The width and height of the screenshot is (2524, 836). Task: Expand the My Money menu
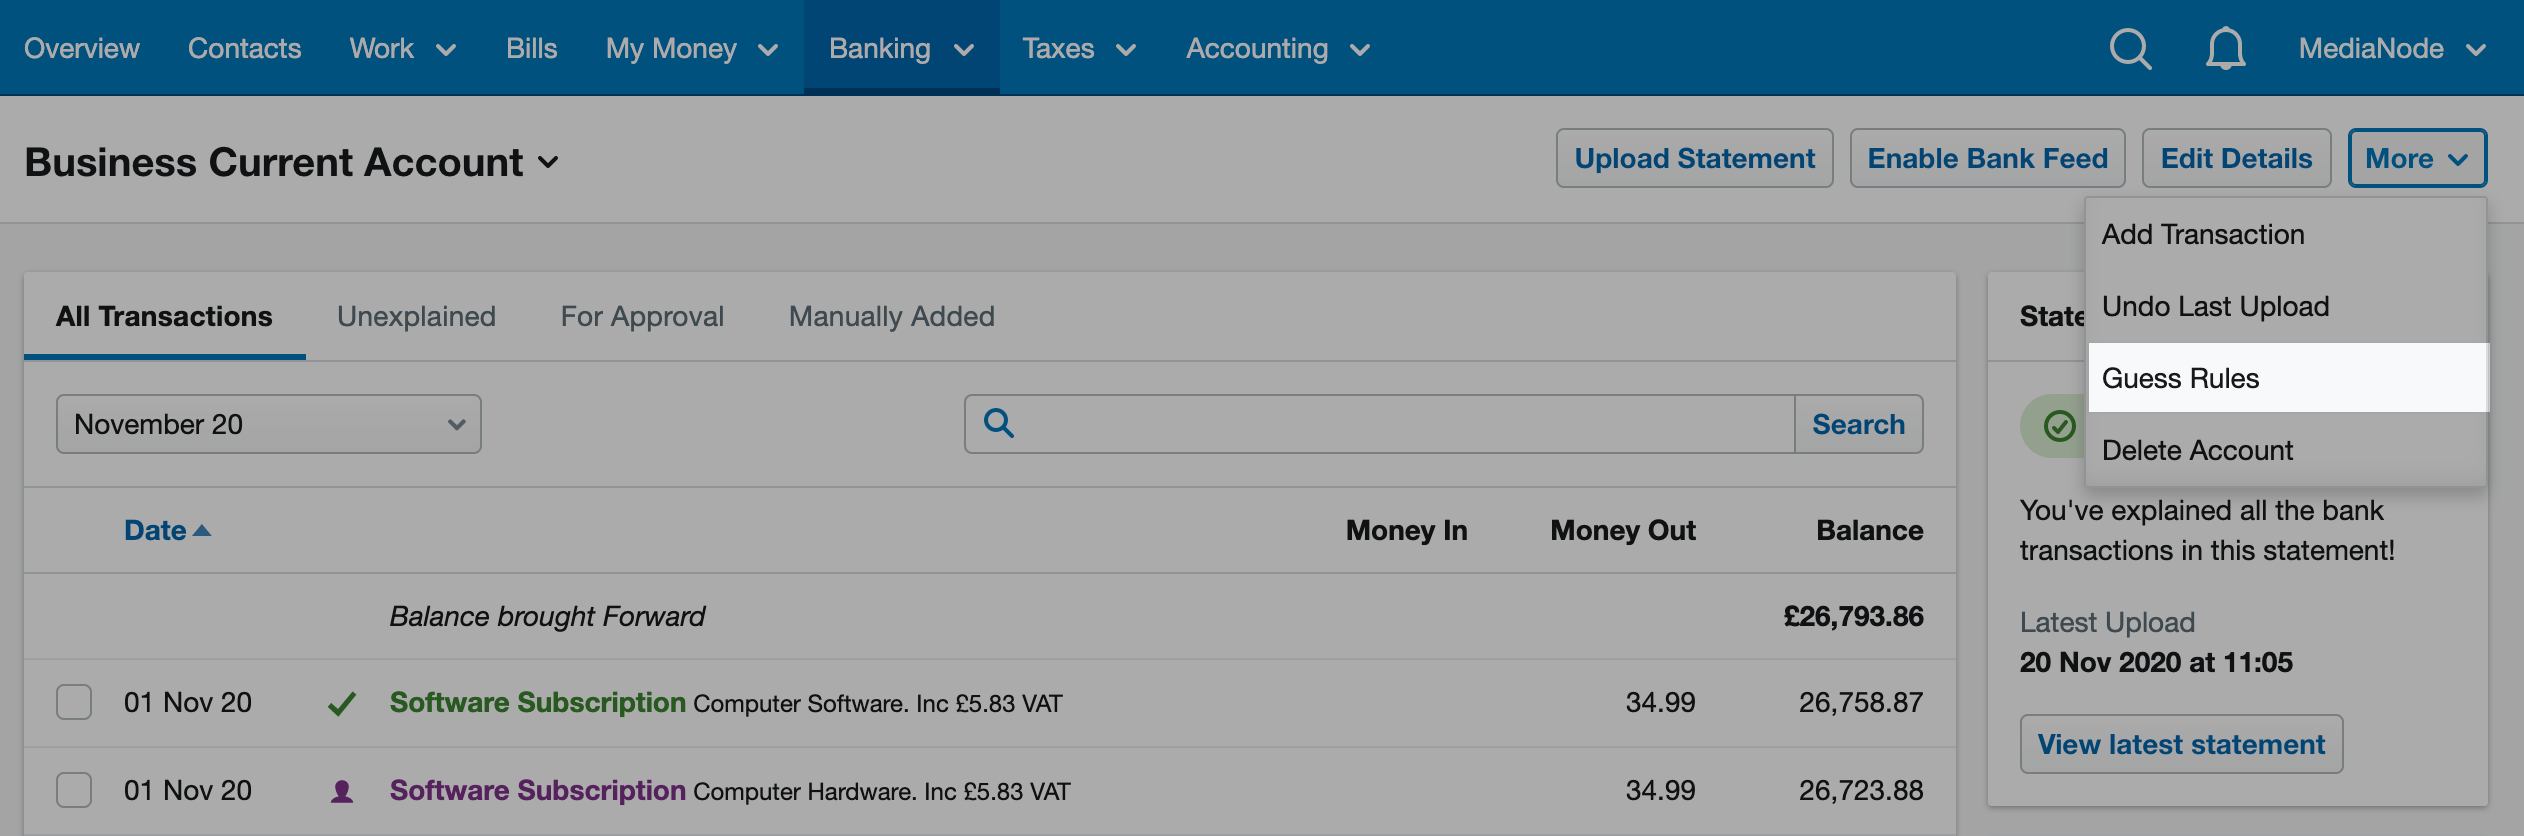(692, 48)
